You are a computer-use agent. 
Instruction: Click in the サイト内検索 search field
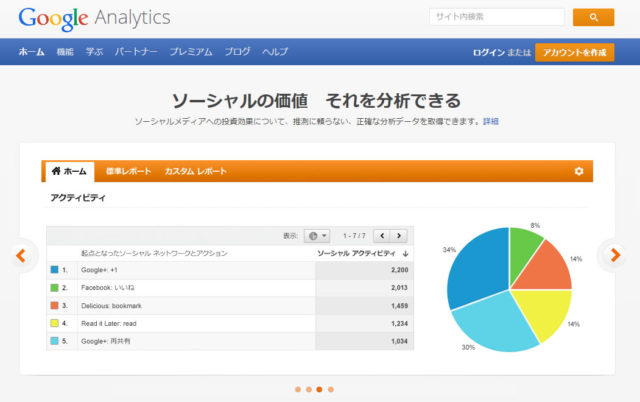pos(497,17)
